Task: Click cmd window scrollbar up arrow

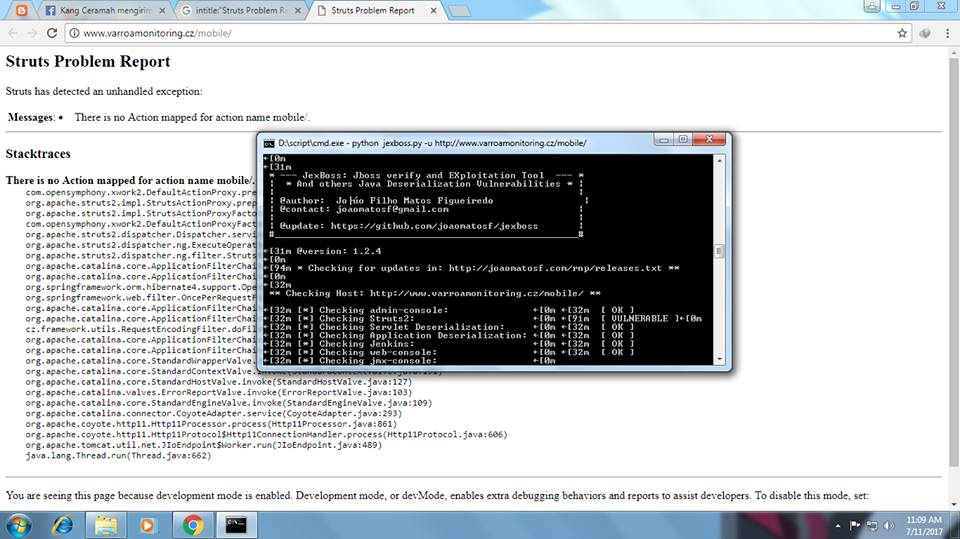Action: [719, 160]
